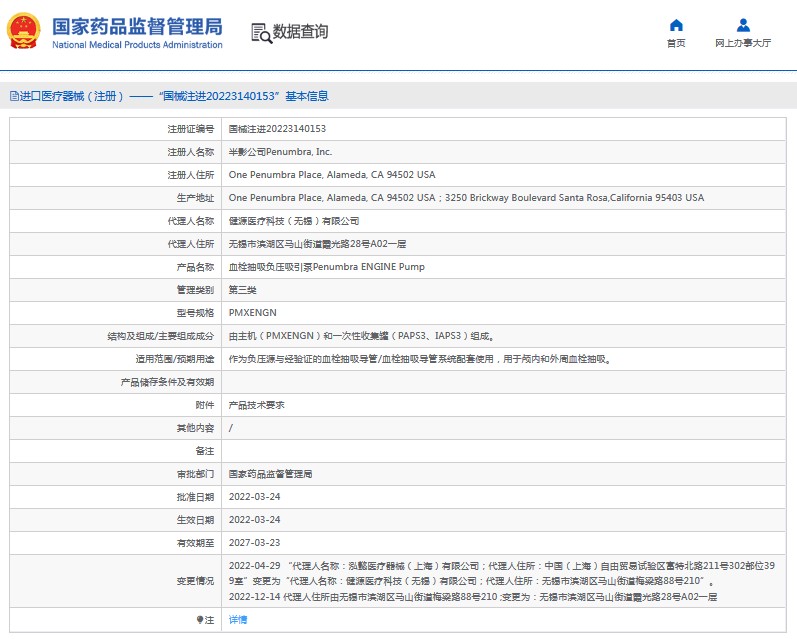797x639 pixels.
Task: Select registrant name 半影公司Penumbra, Inc.
Action: [280, 152]
